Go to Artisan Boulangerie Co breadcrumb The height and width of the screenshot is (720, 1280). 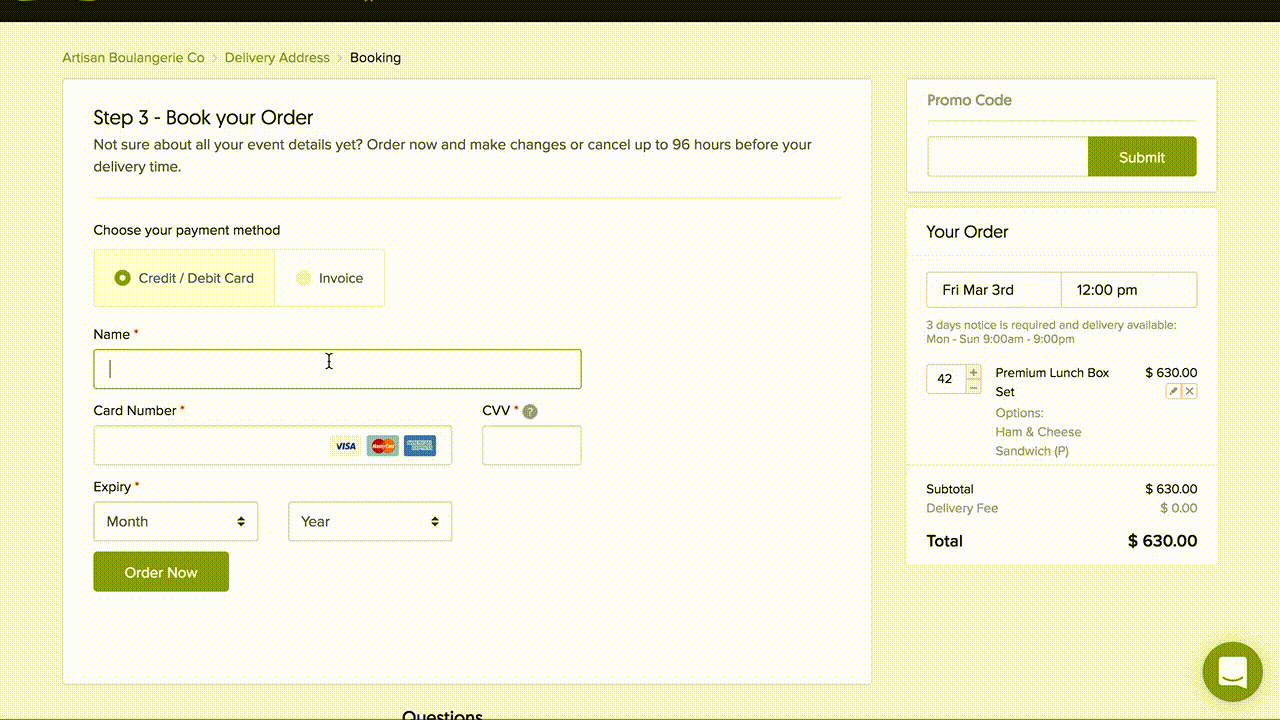[133, 58]
